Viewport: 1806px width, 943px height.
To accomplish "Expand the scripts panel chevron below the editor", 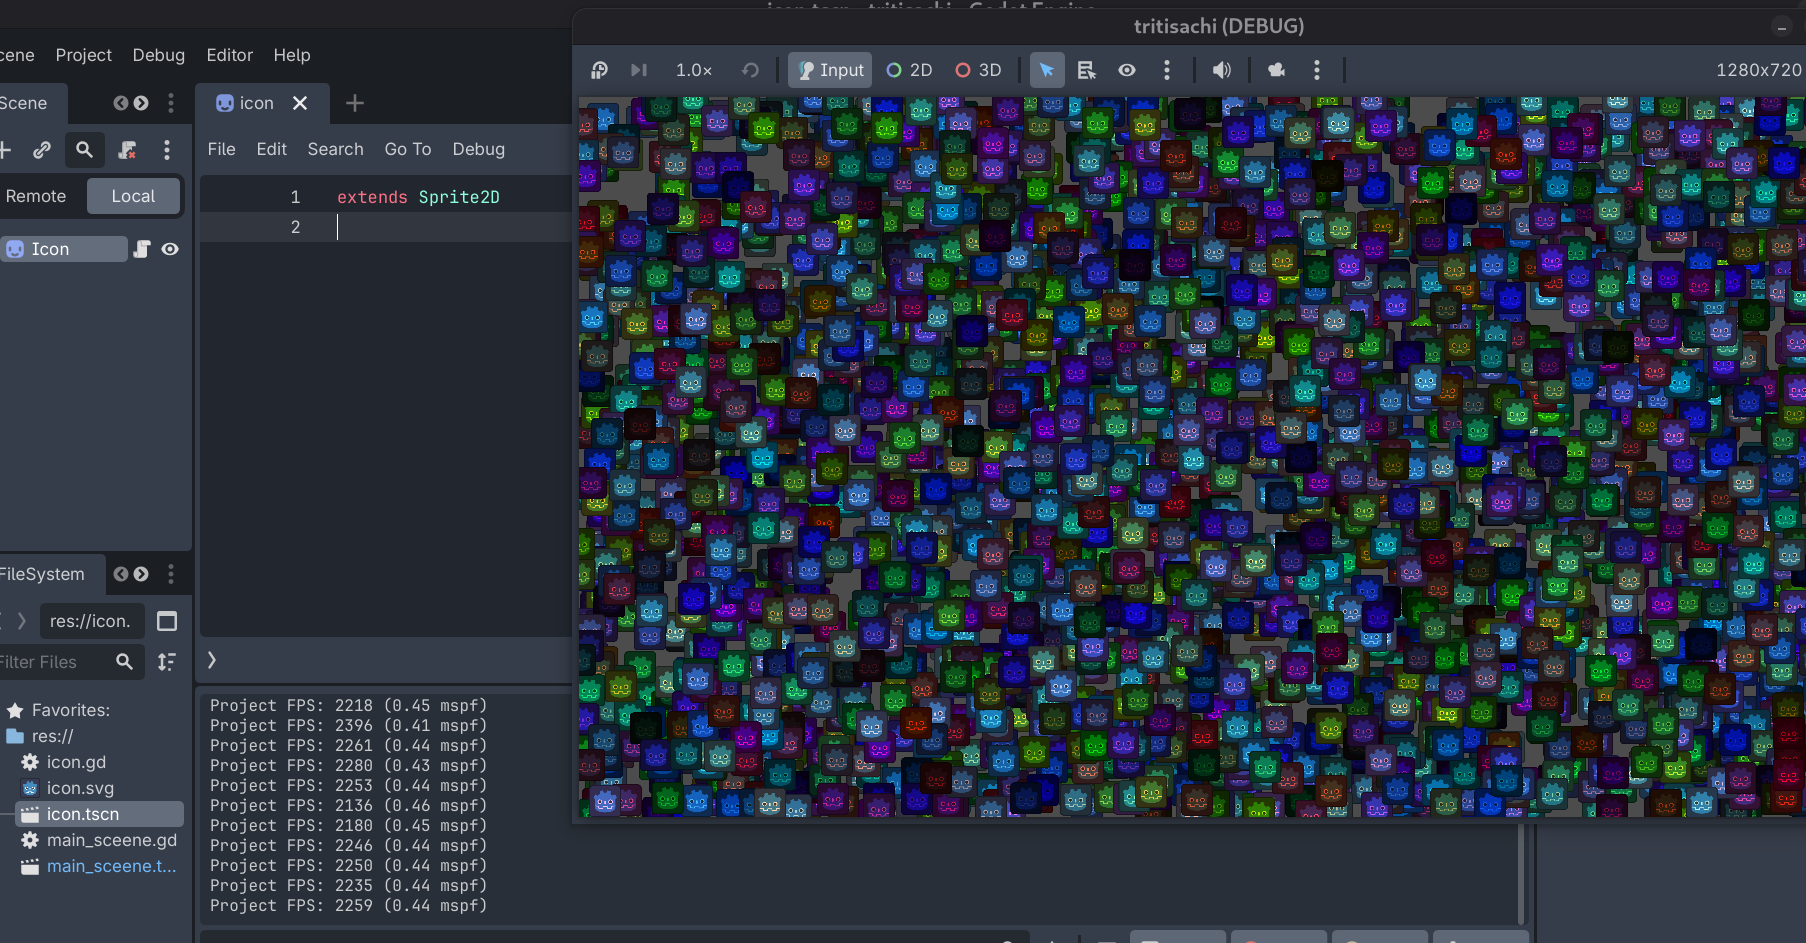I will coord(212,660).
